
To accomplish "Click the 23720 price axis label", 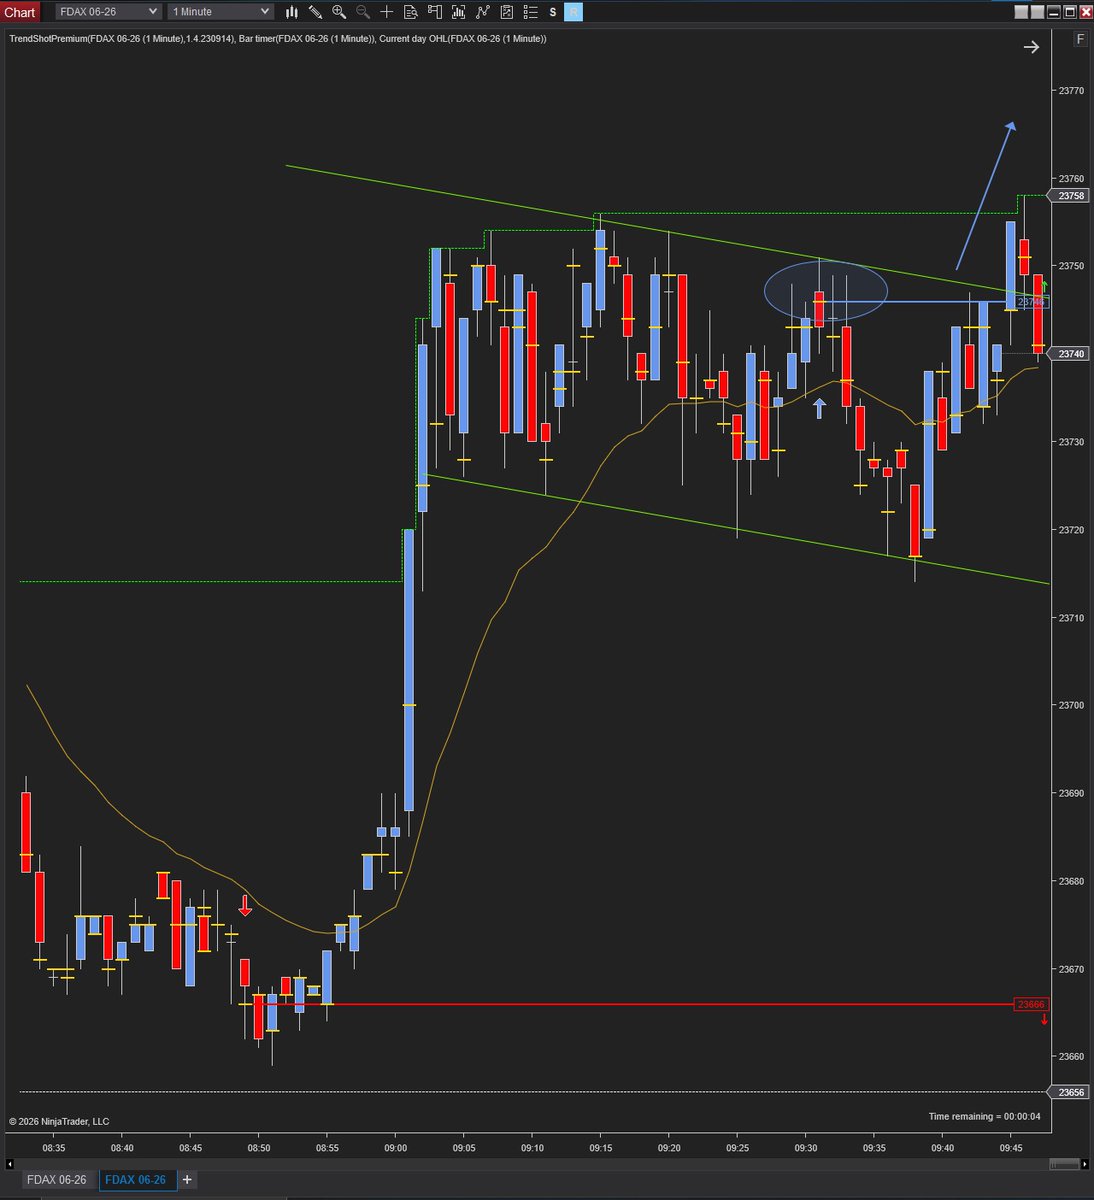I will pyautogui.click(x=1071, y=529).
